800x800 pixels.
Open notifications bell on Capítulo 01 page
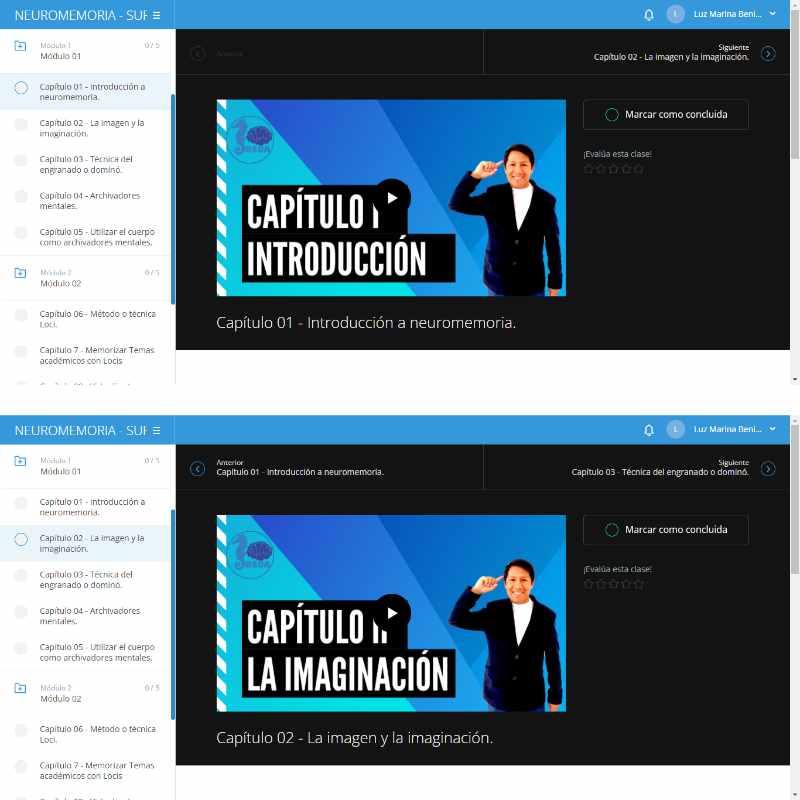[x=649, y=14]
